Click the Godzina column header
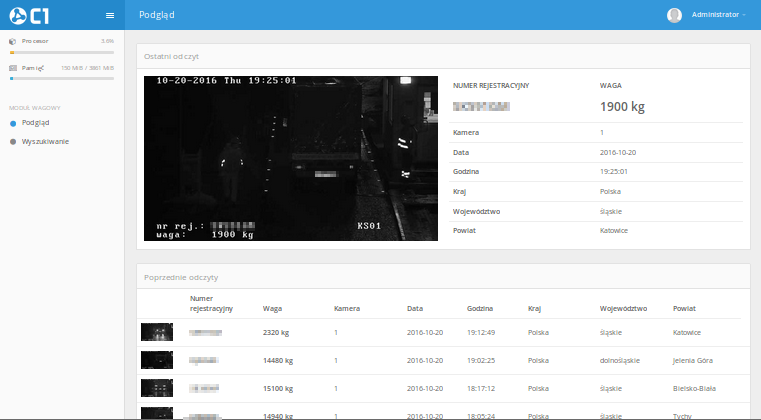This screenshot has width=761, height=420. pyautogui.click(x=480, y=308)
